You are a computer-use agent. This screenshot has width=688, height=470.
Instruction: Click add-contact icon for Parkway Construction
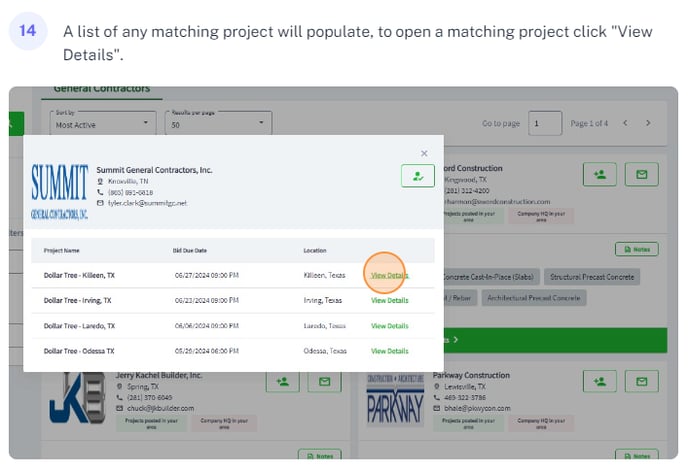(600, 381)
